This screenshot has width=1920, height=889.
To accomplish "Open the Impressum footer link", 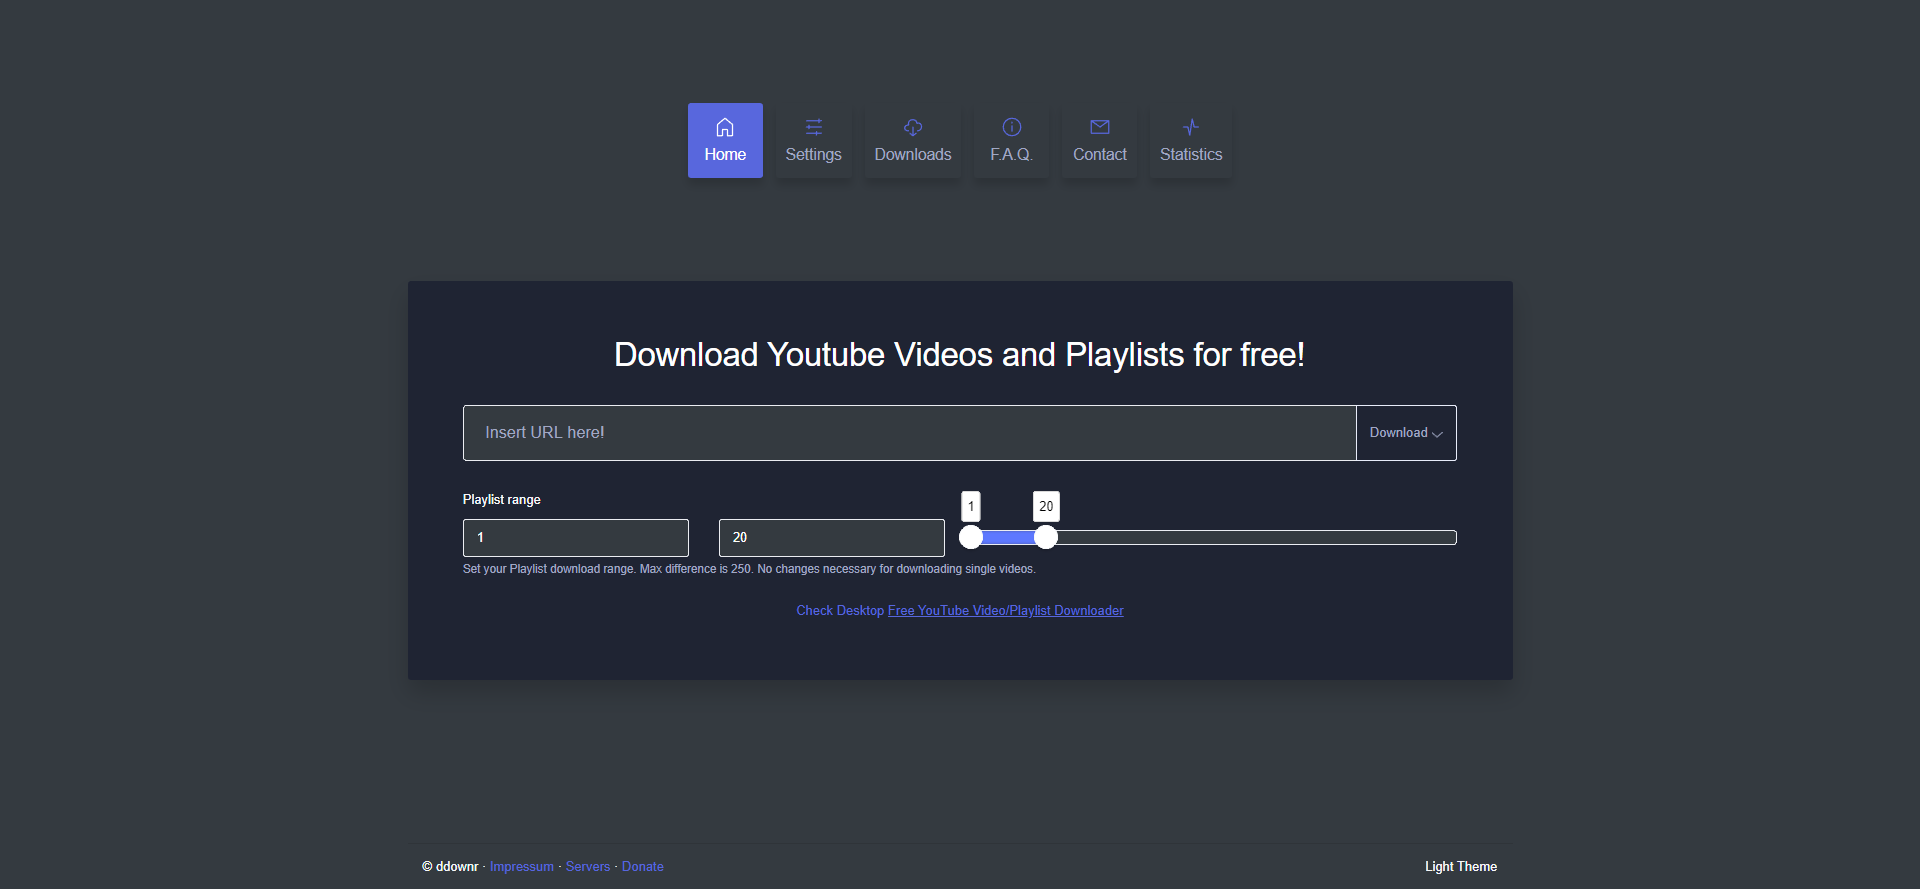I will (522, 867).
